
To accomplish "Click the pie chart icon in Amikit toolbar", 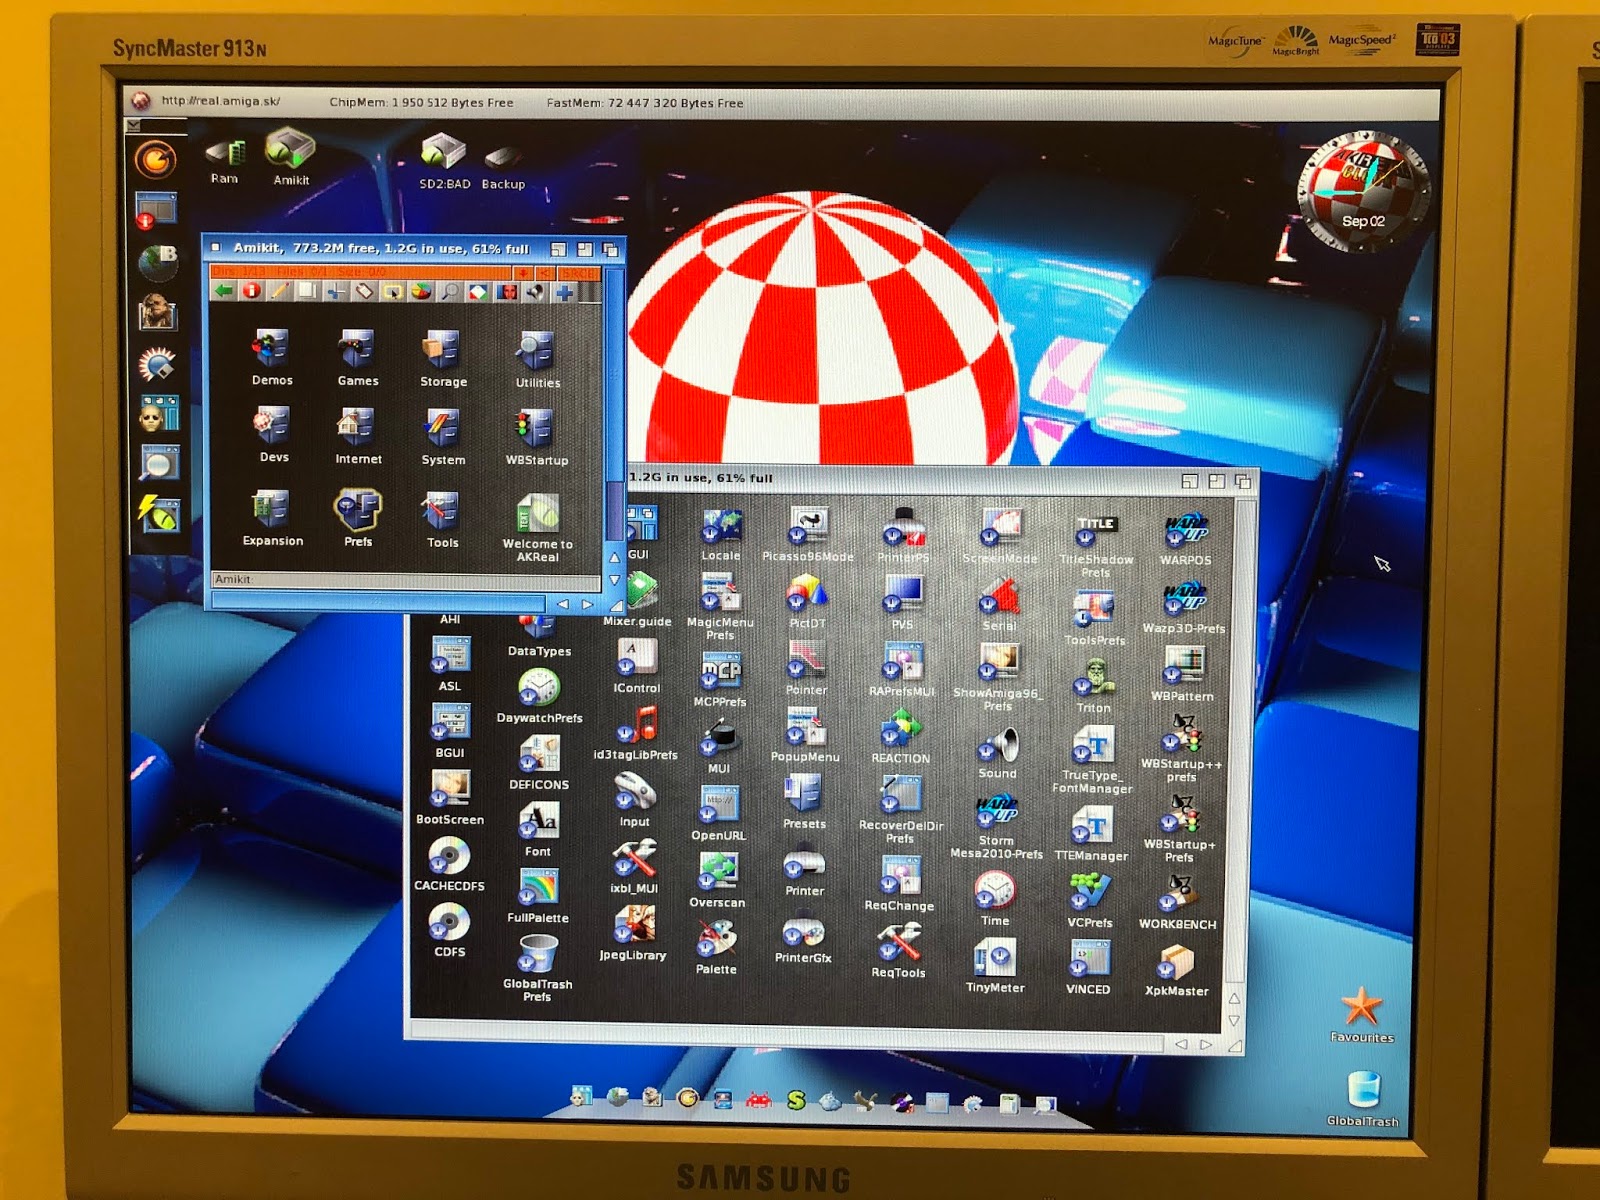I will point(421,291).
